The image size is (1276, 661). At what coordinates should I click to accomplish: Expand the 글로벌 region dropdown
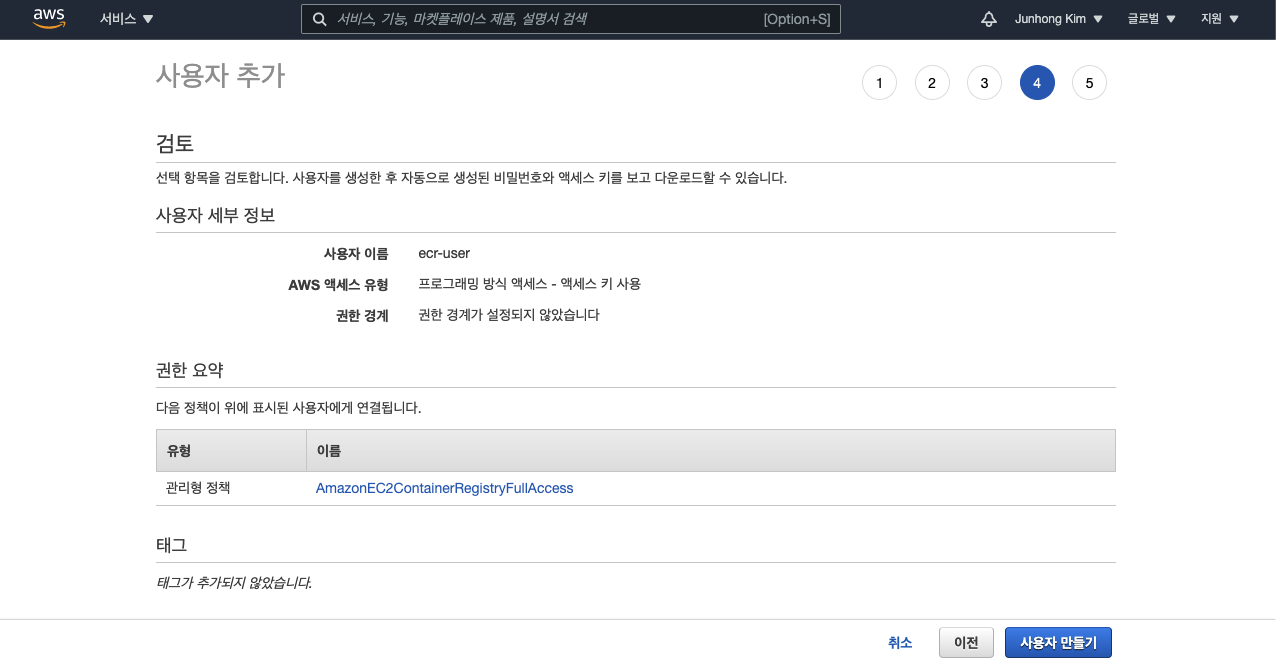[1152, 19]
